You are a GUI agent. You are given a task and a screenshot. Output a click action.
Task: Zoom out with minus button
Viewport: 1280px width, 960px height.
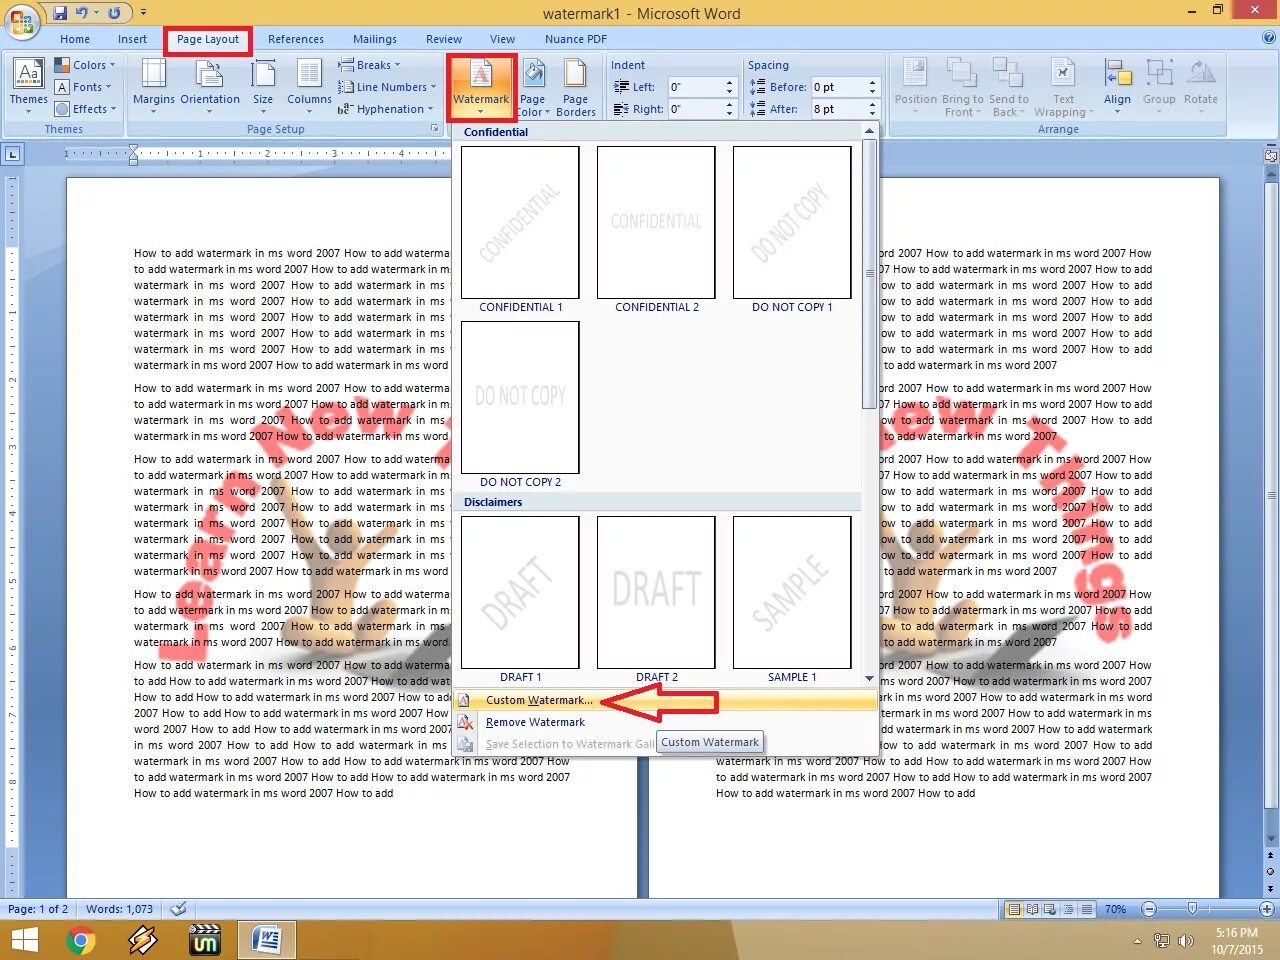coord(1149,909)
